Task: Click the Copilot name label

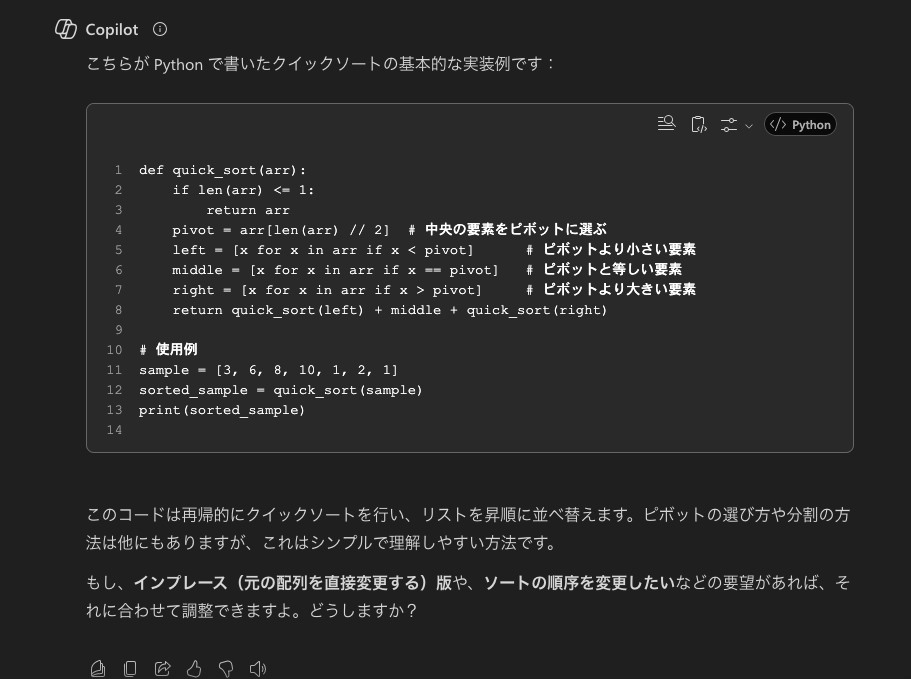Action: point(112,30)
